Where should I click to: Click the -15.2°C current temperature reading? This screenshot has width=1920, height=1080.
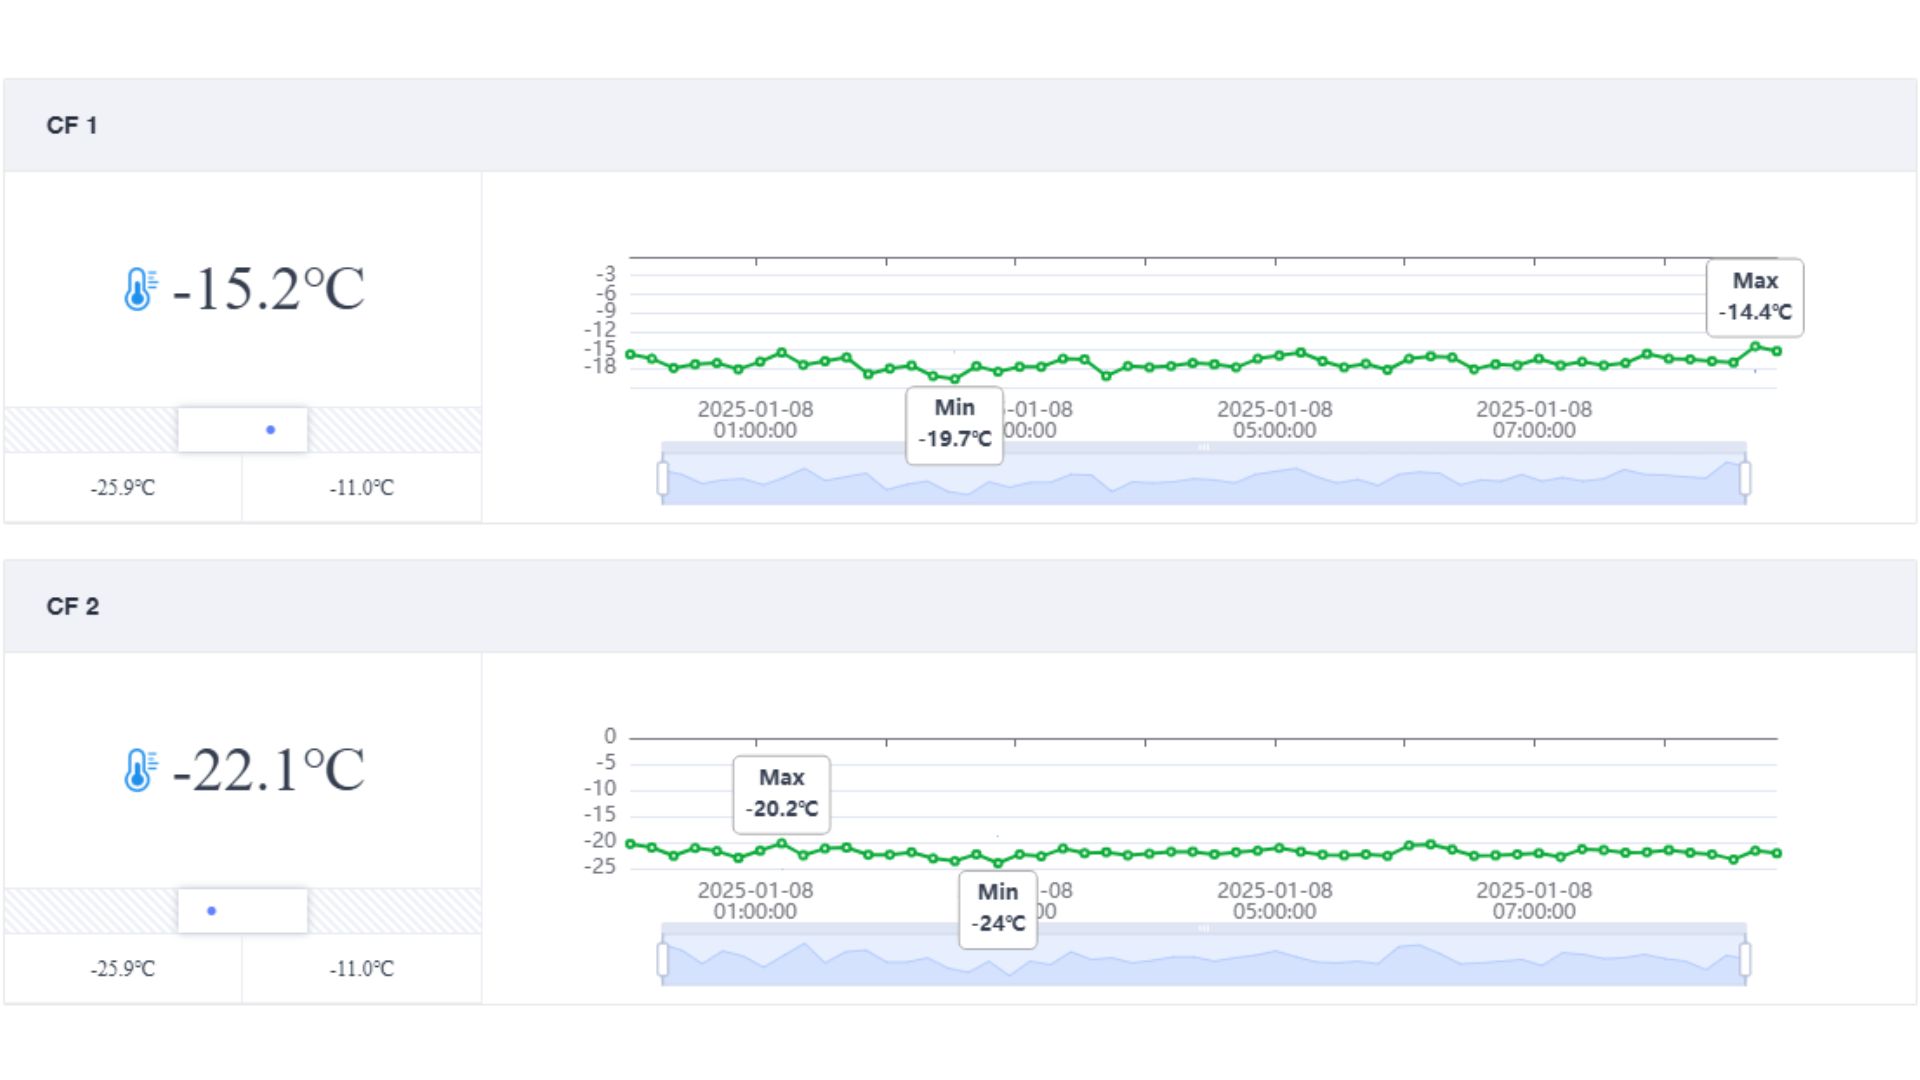pos(268,290)
